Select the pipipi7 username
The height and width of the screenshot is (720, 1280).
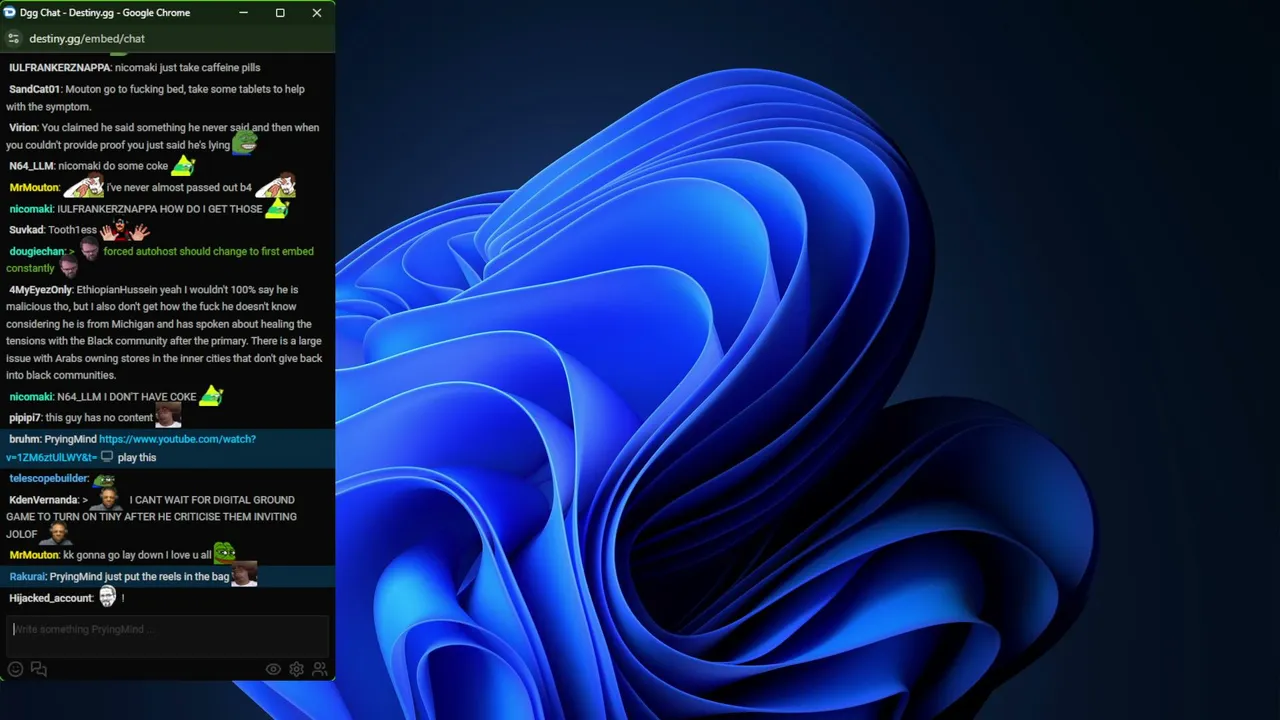tap(25, 418)
